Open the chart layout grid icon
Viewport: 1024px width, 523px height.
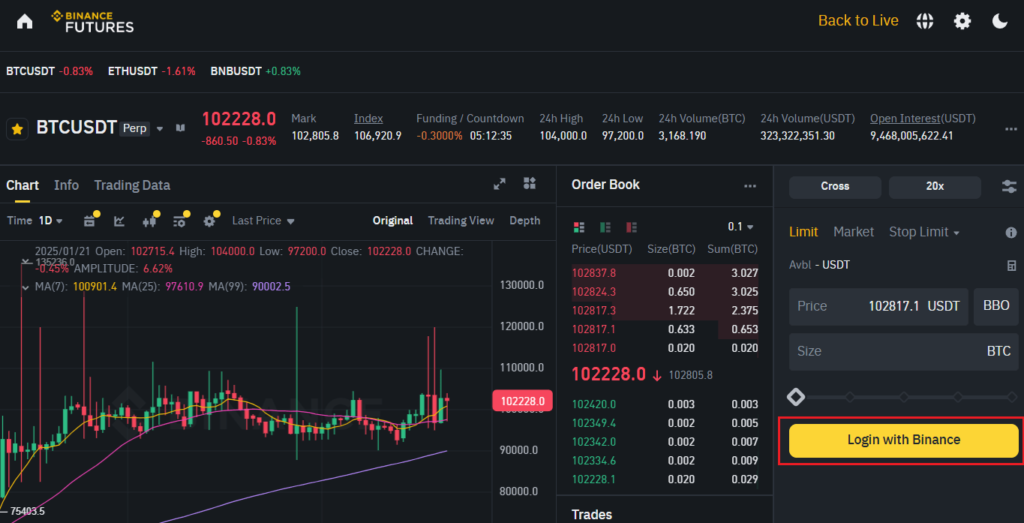click(x=530, y=183)
